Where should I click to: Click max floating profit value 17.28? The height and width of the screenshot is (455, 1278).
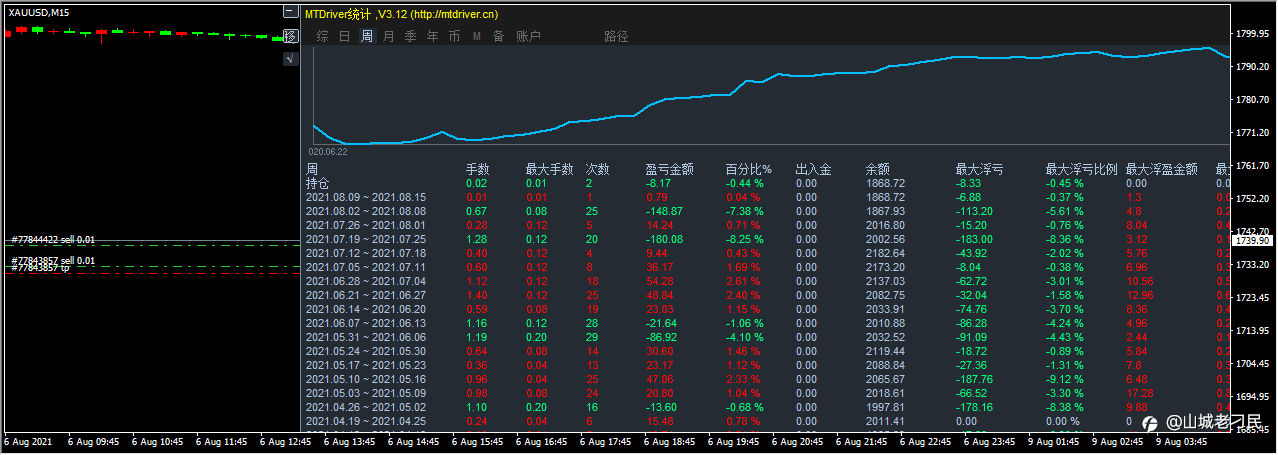[1141, 394]
